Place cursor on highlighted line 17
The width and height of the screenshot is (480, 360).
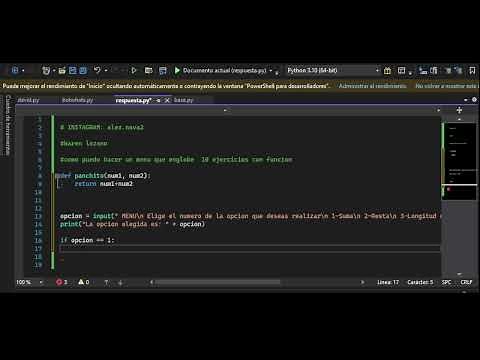coord(250,248)
